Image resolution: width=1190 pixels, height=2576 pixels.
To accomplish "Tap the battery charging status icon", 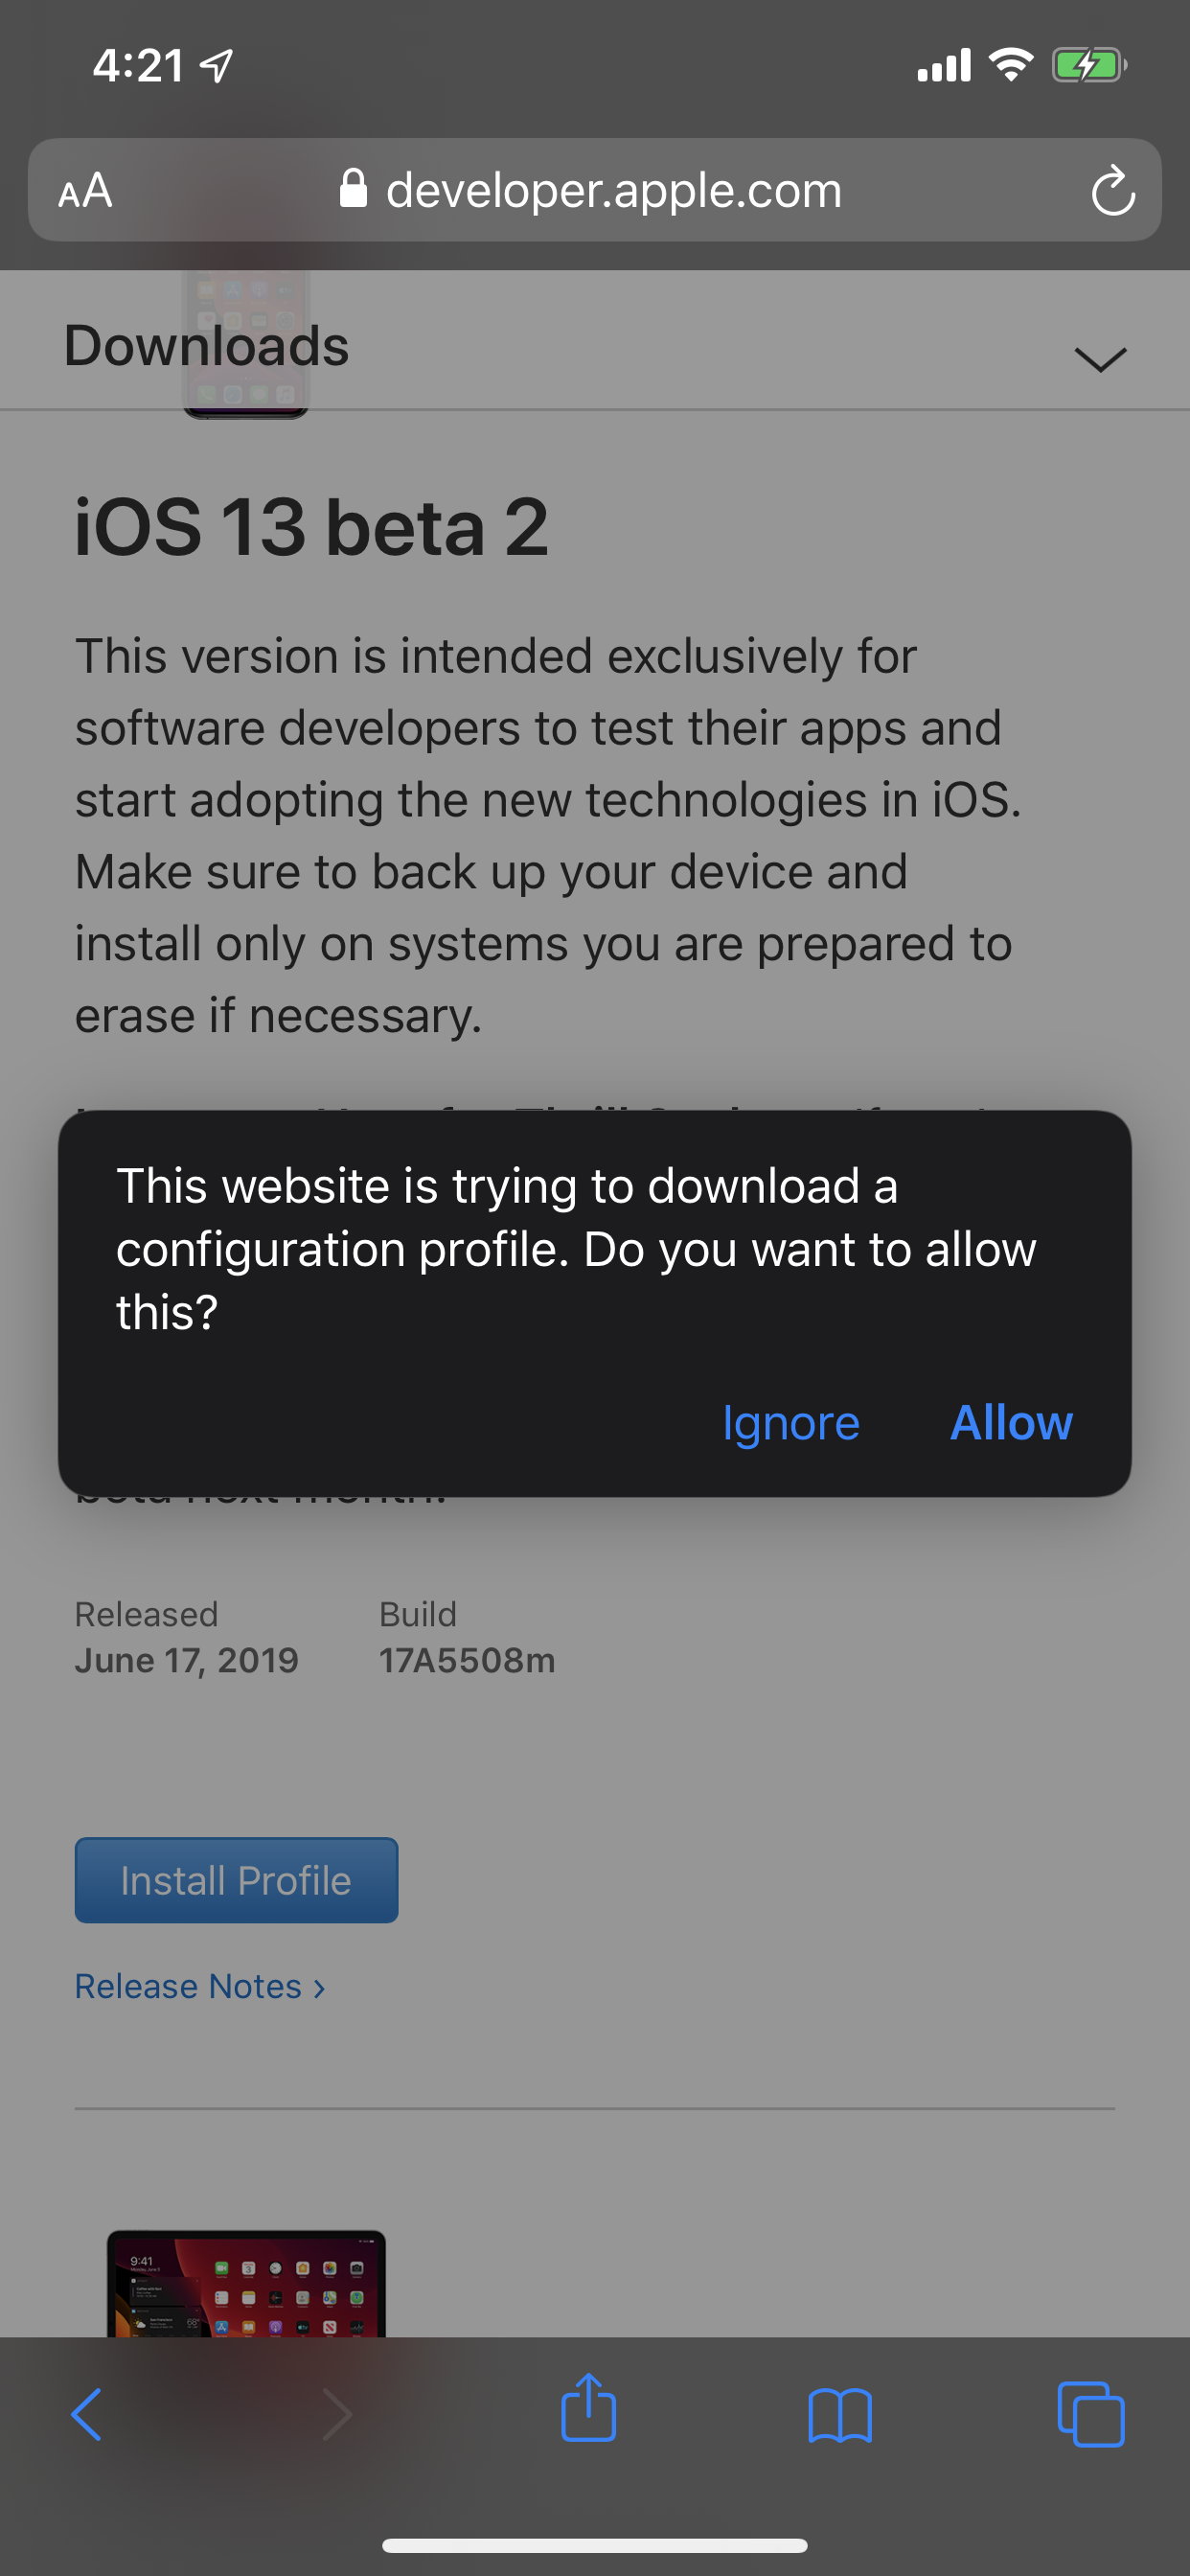I will (x=1088, y=66).
